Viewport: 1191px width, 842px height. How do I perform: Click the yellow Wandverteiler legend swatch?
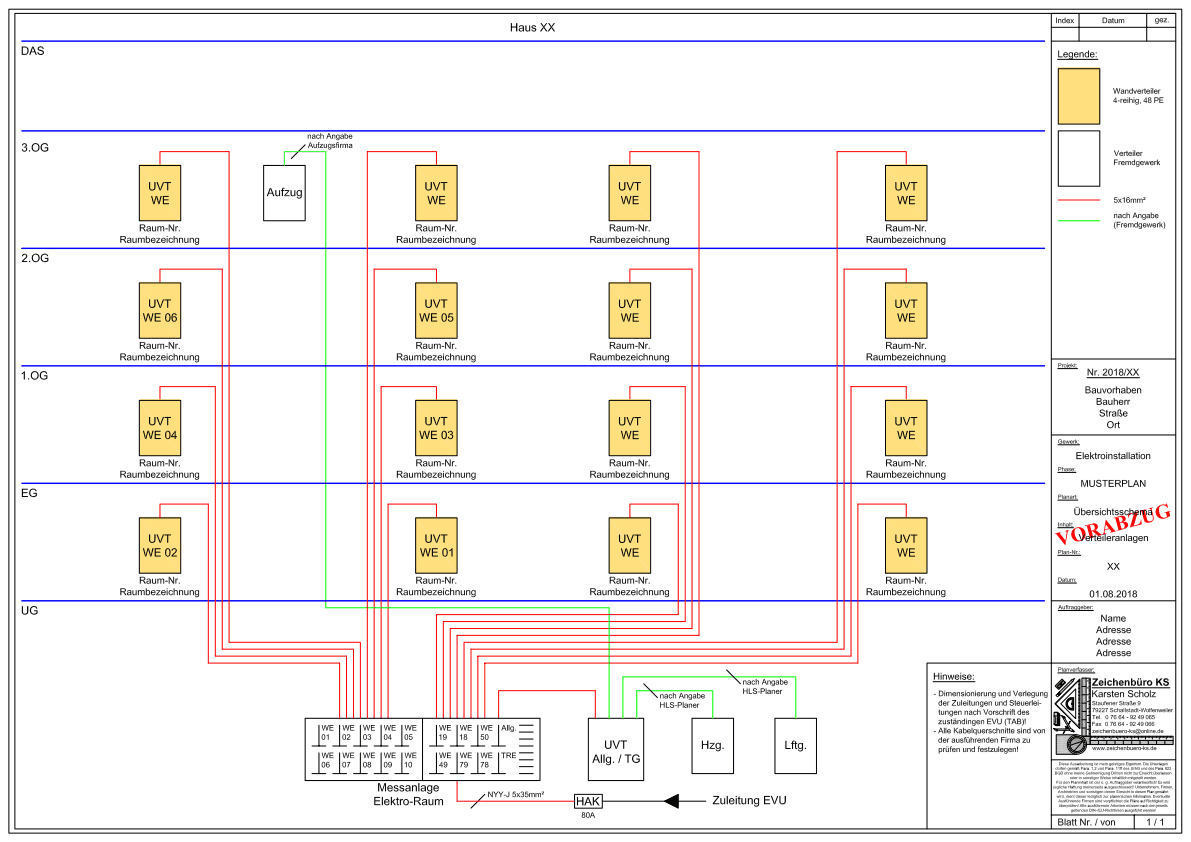point(1078,96)
